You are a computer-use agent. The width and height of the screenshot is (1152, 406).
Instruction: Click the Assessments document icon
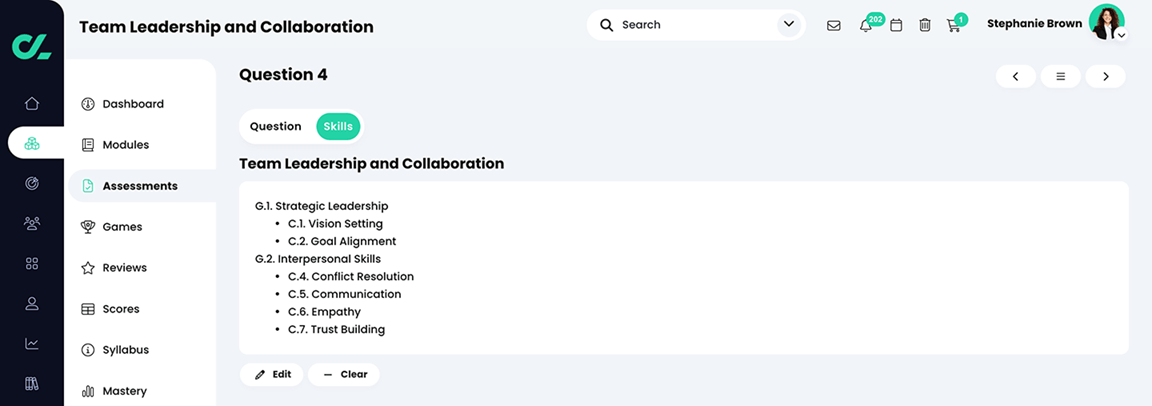(88, 186)
